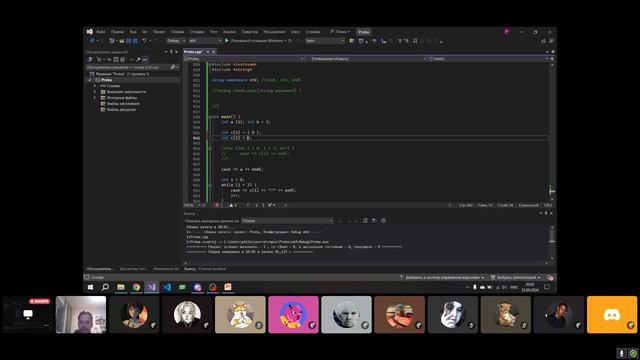Click the Output panel settings gear icon
Screen dimensions: 640x360
pyautogui.click(x=383, y=221)
